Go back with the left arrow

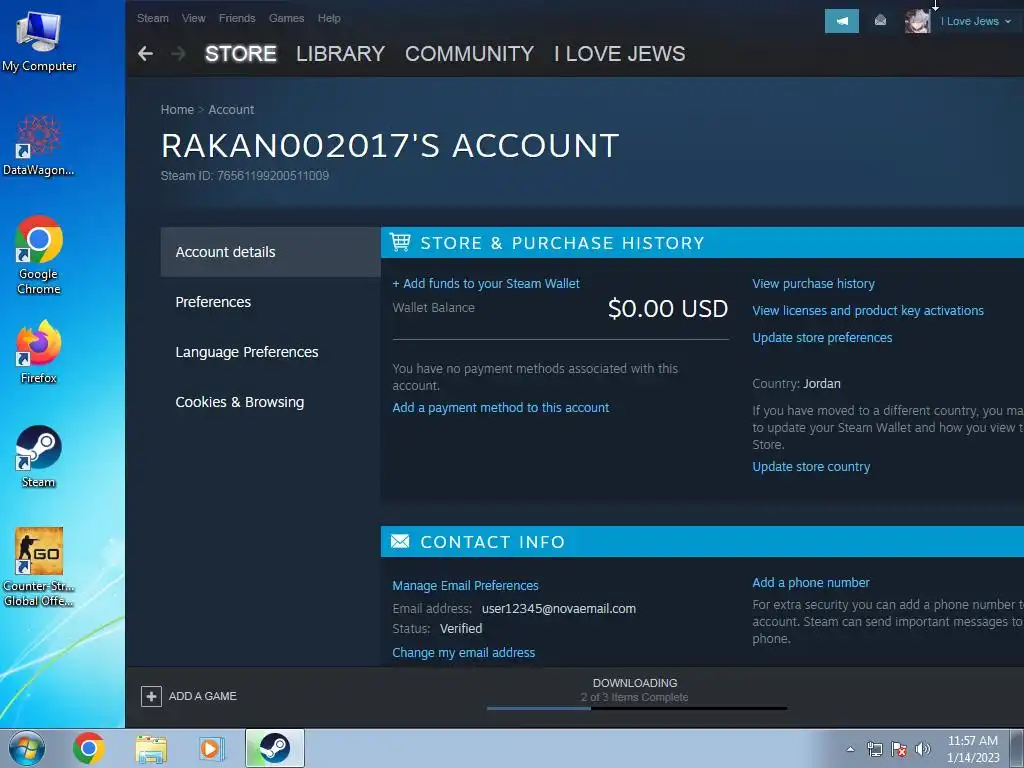coord(146,54)
